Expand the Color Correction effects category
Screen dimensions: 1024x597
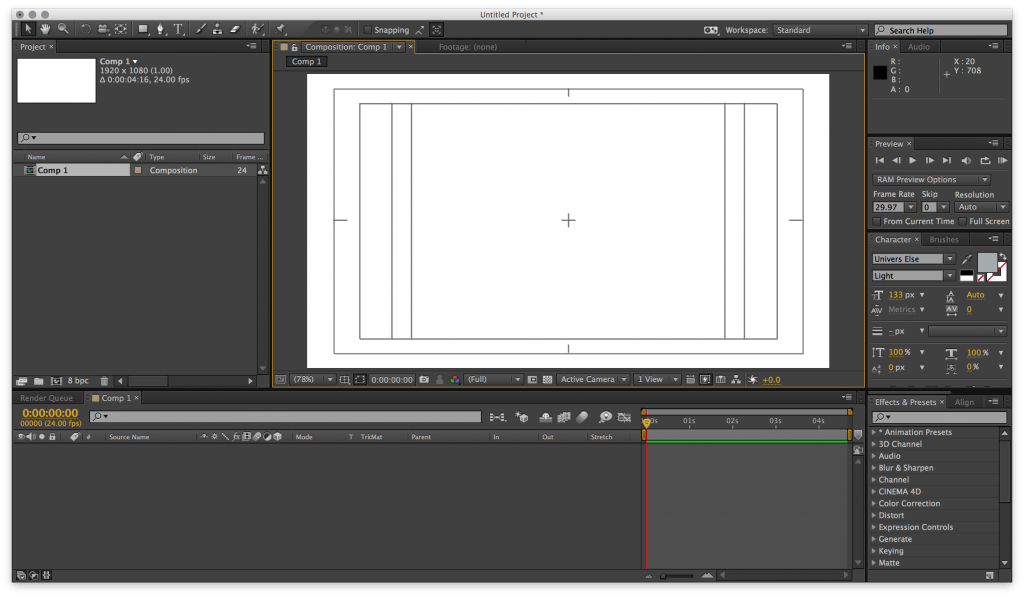[874, 504]
